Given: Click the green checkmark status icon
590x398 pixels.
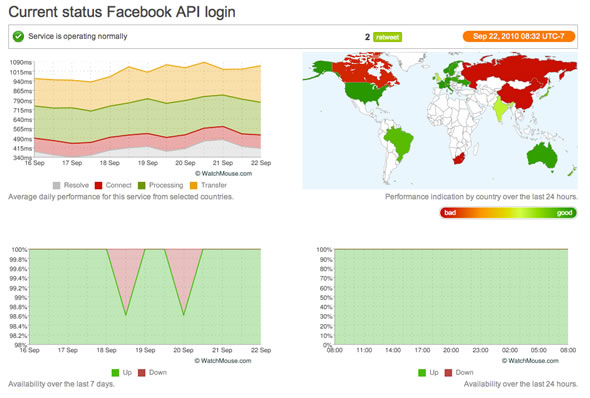Looking at the screenshot, I should (x=18, y=36).
